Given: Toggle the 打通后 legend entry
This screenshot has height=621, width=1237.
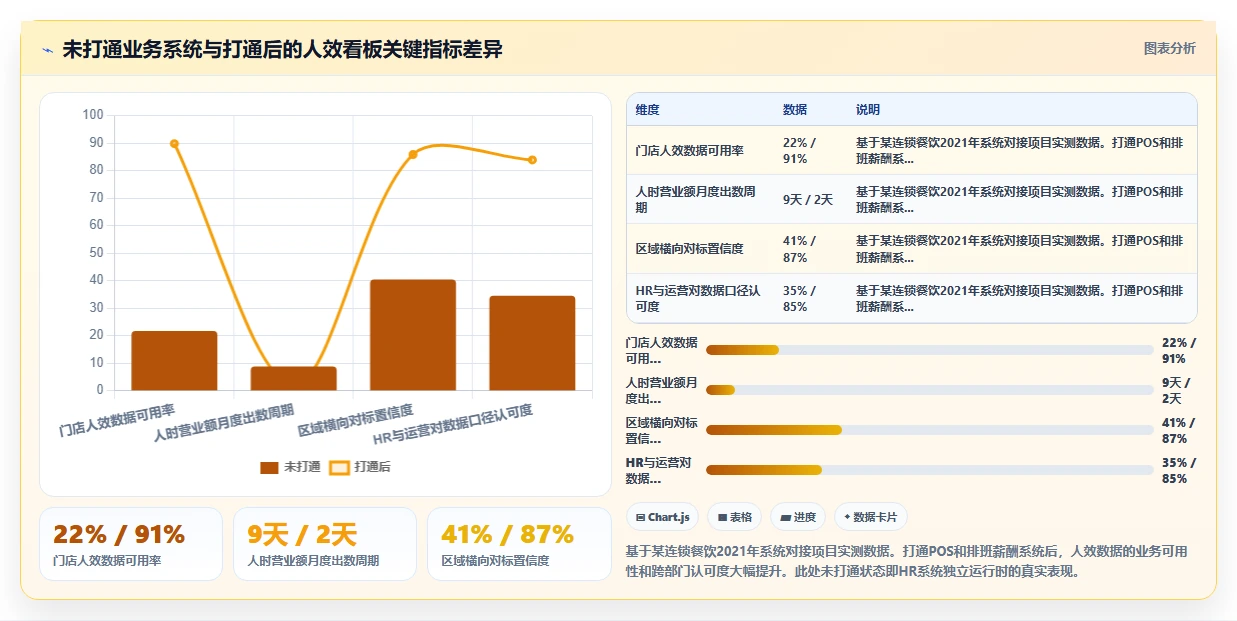Looking at the screenshot, I should (x=360, y=467).
